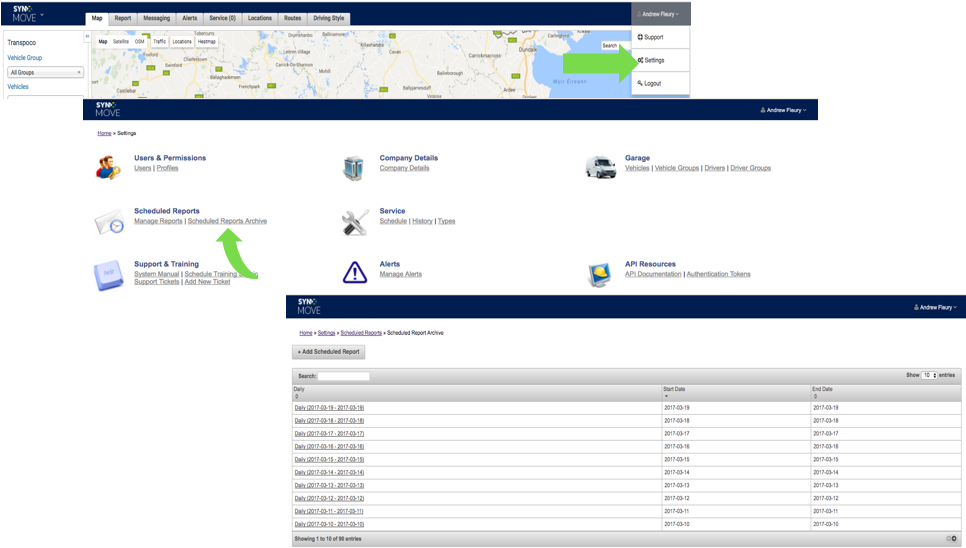This screenshot has height=548, width=966.
Task: Open Andrew Fleury menu on archive page
Action: click(935, 307)
